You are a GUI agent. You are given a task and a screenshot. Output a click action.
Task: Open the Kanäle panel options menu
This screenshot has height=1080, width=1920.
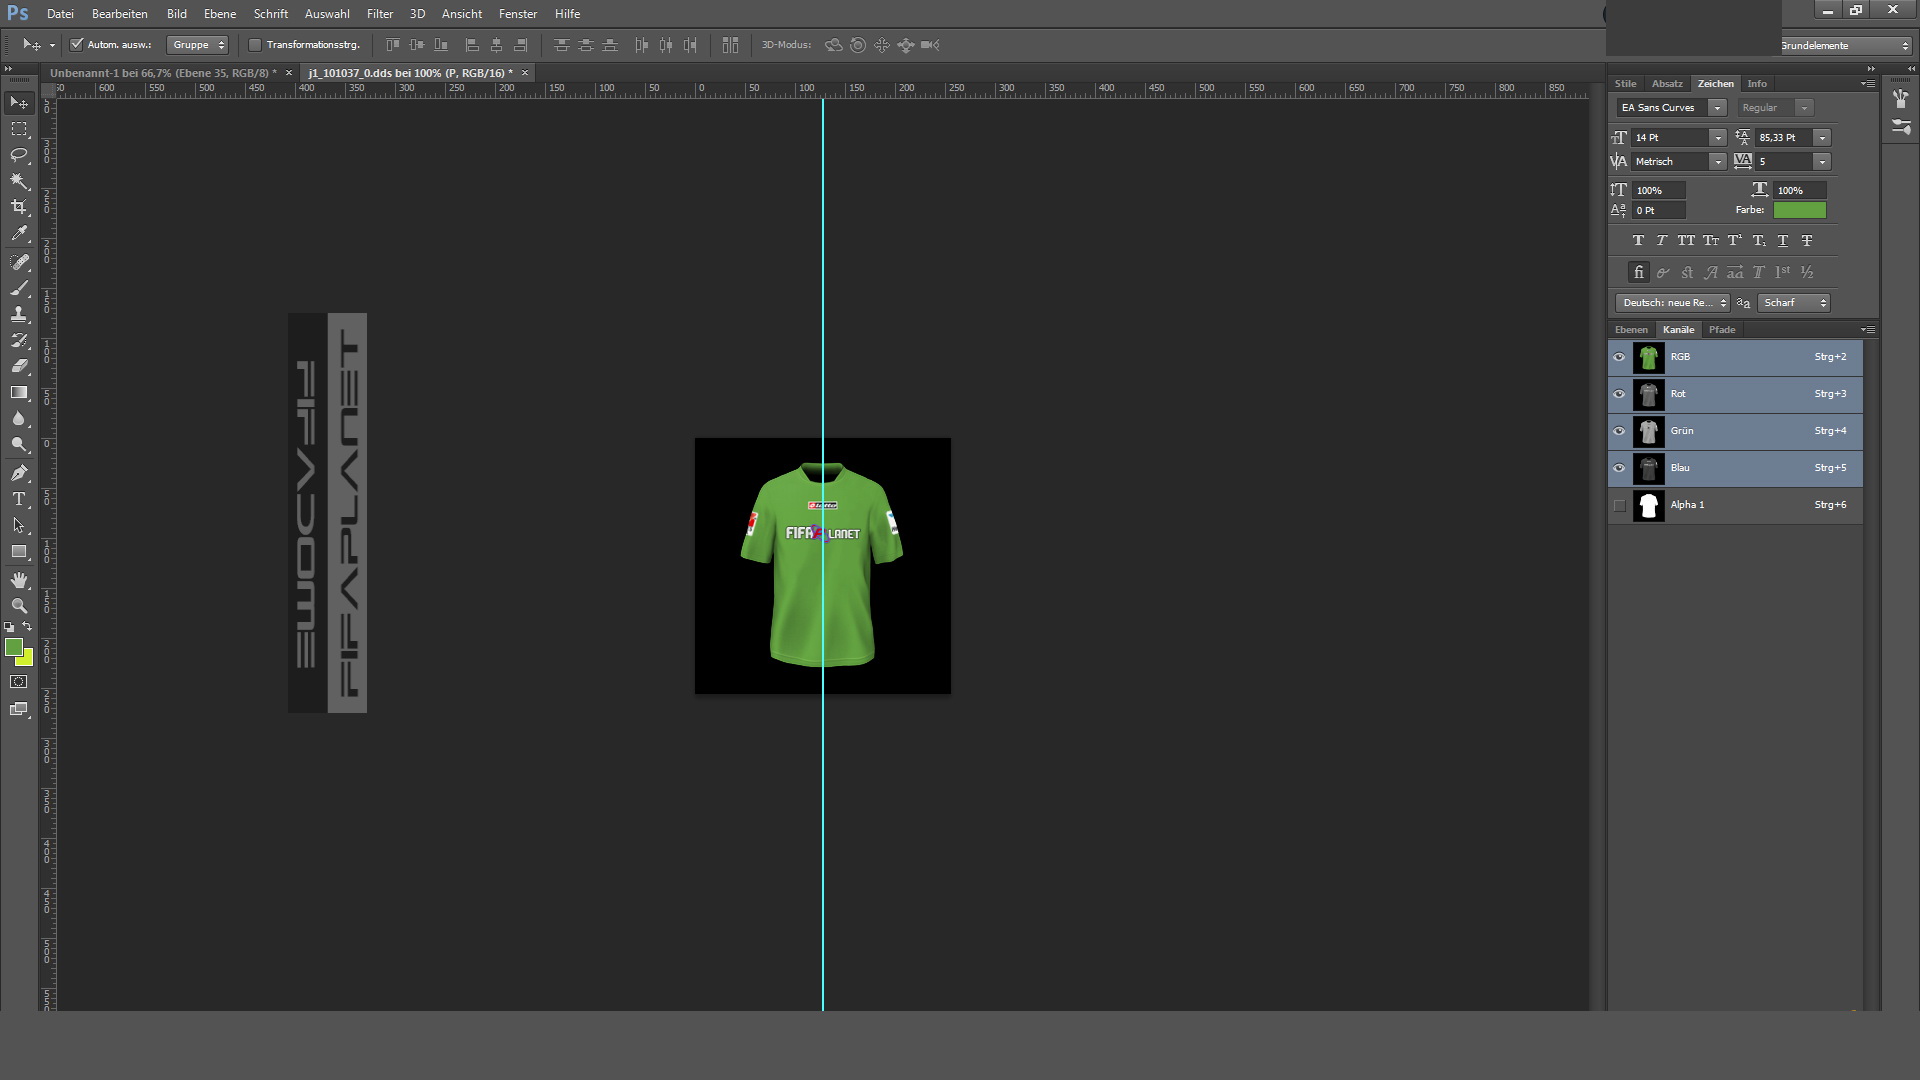[x=1868, y=330]
